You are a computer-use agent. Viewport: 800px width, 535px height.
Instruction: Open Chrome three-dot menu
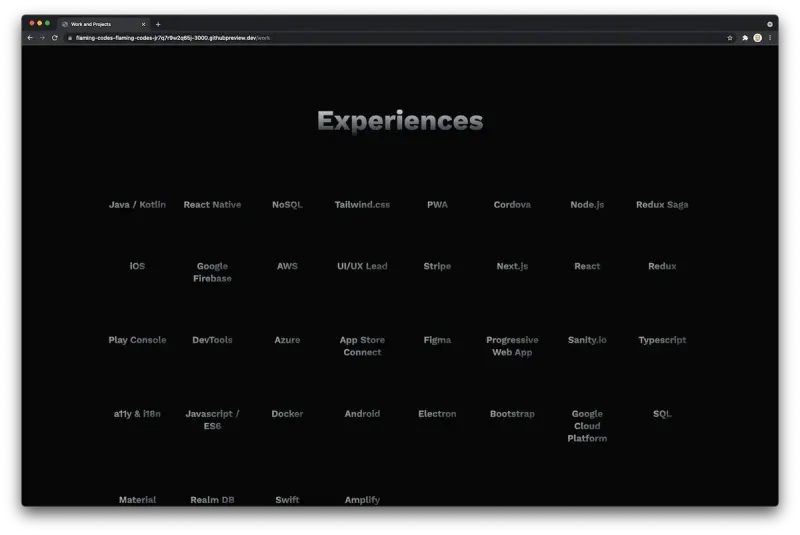(x=770, y=38)
